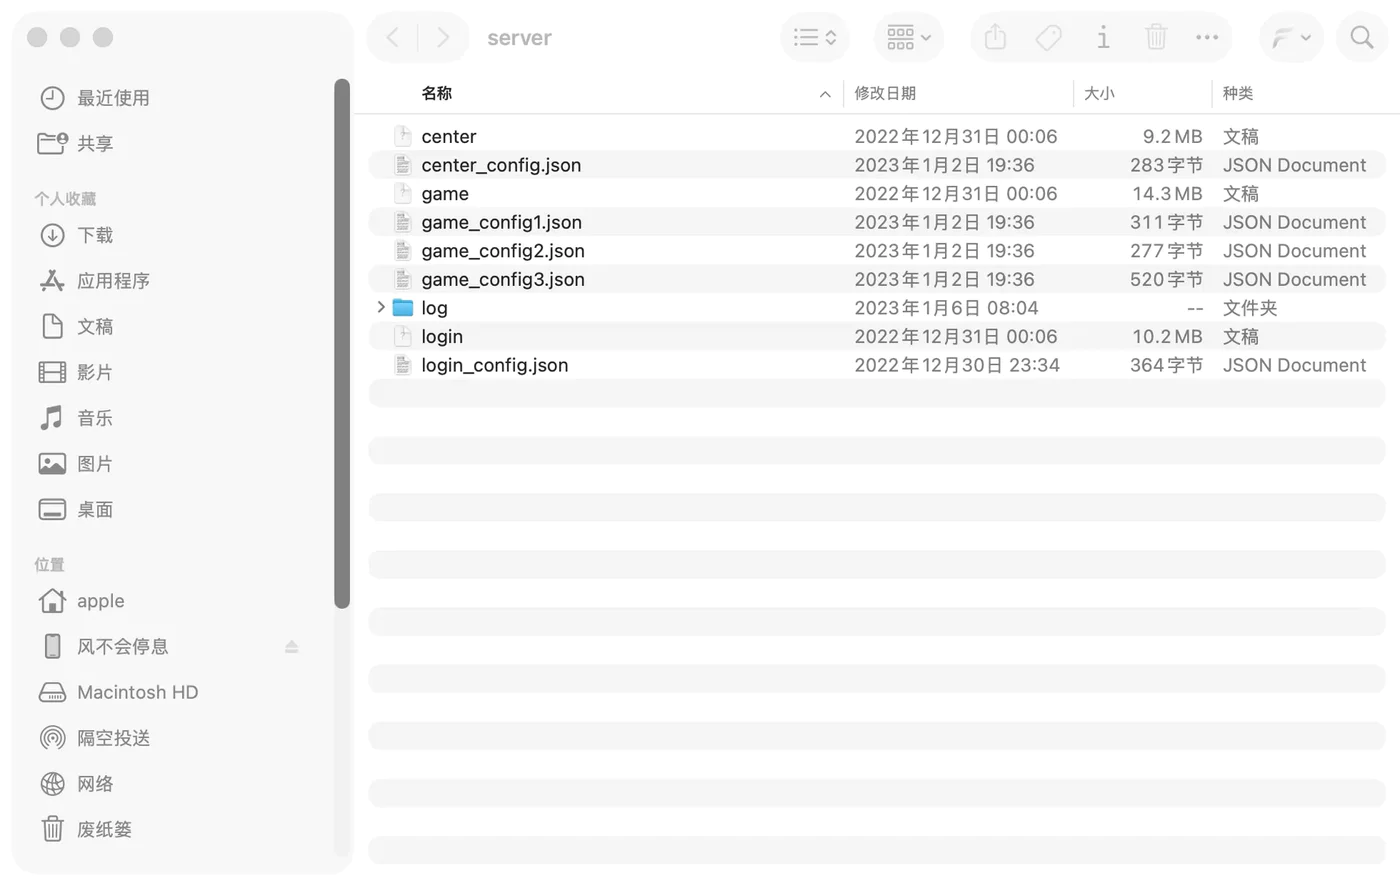This screenshot has height=886, width=1400.
Task: Click the 音乐 sidebar icon
Action: pos(52,418)
